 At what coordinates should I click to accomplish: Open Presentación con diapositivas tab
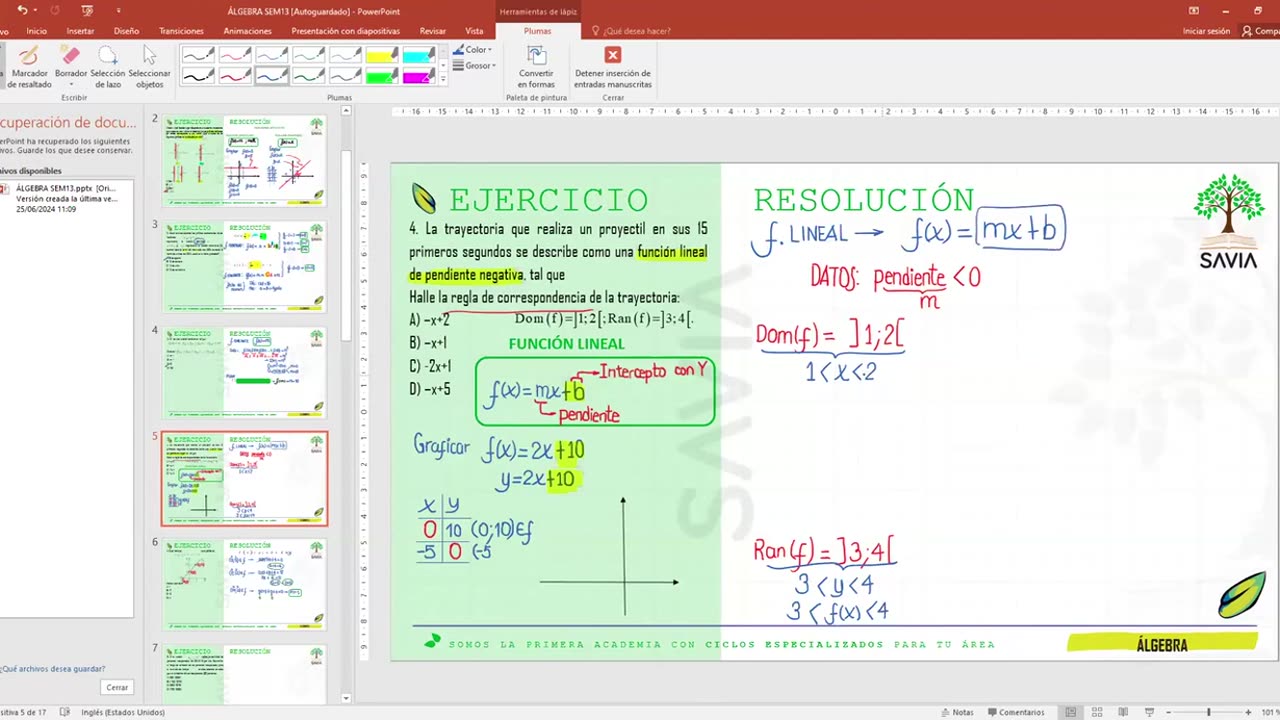click(x=345, y=31)
